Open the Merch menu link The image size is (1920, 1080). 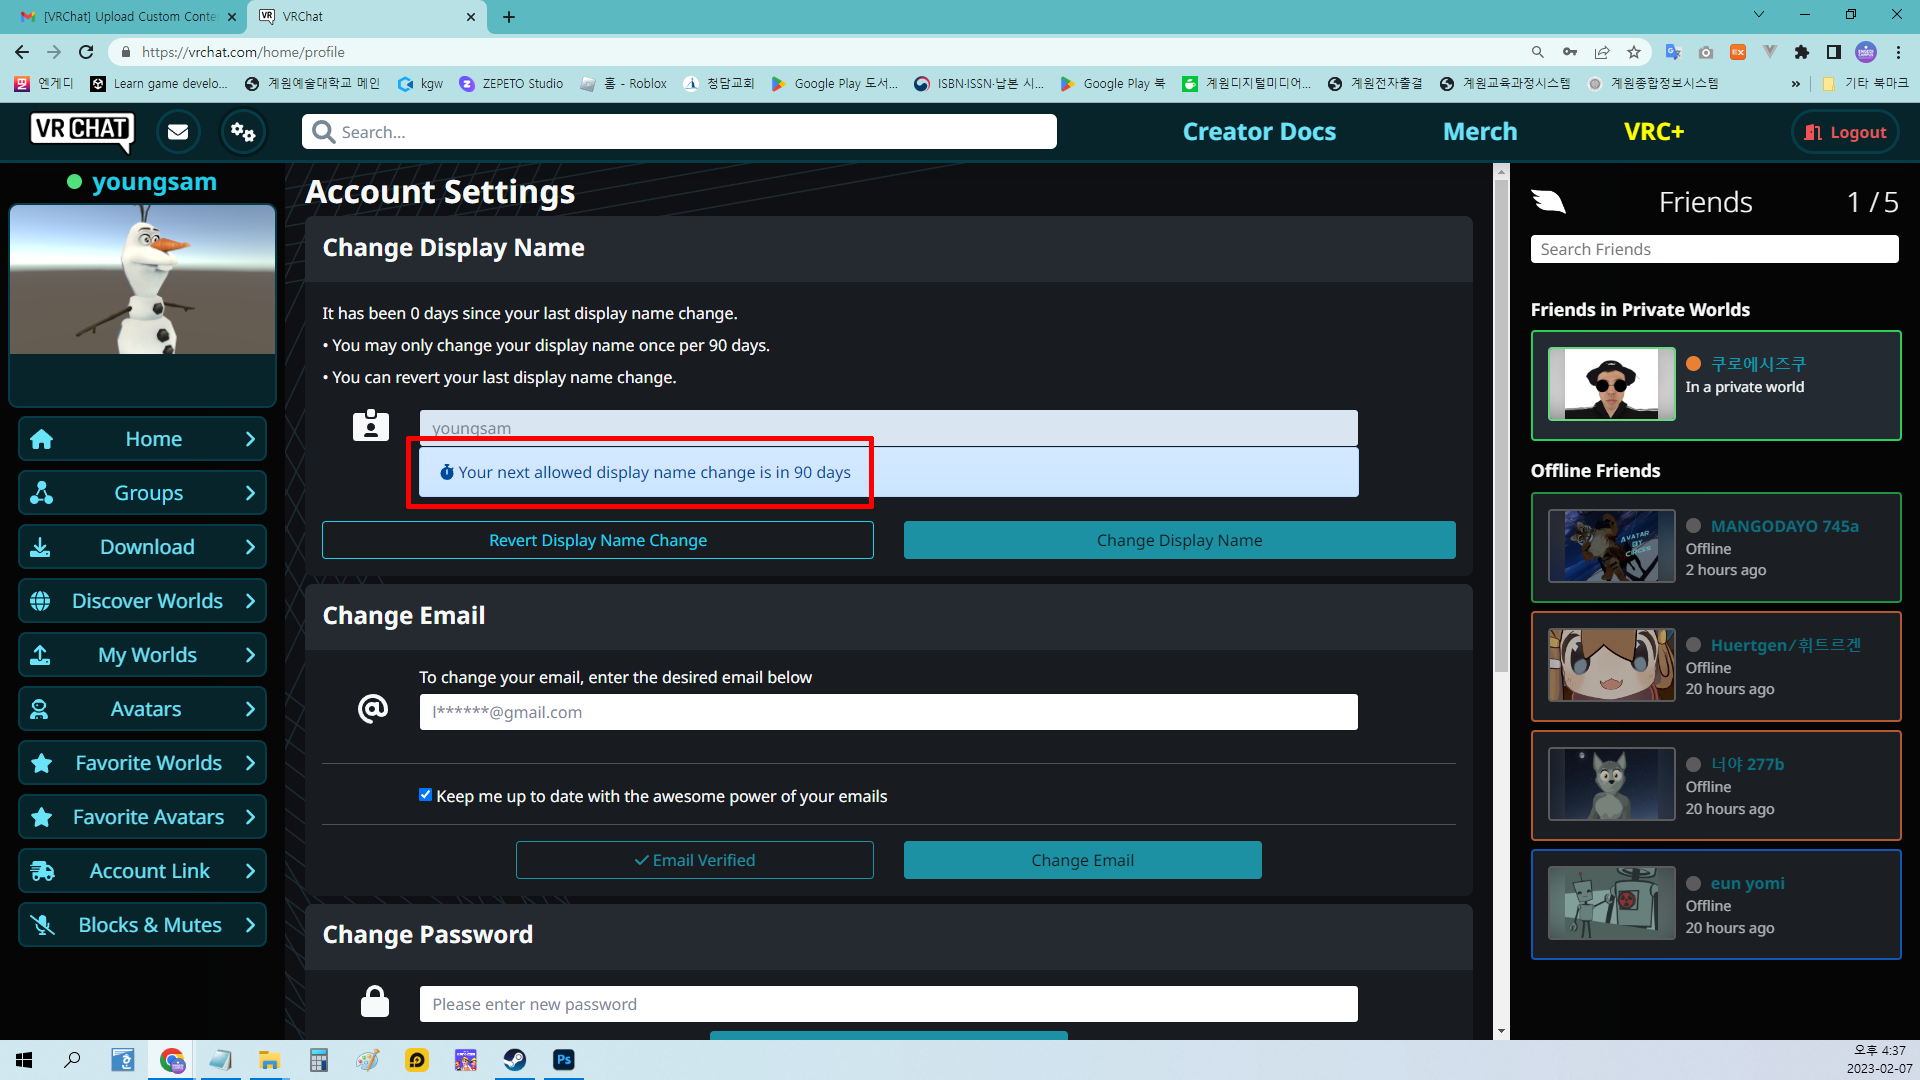click(x=1480, y=131)
